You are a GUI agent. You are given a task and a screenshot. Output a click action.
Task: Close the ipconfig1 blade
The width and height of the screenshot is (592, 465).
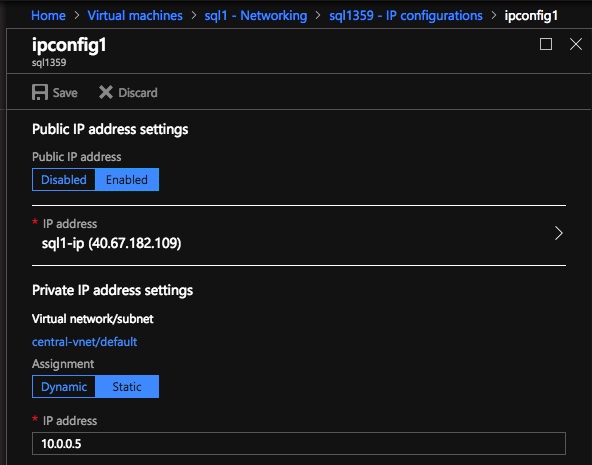click(575, 44)
